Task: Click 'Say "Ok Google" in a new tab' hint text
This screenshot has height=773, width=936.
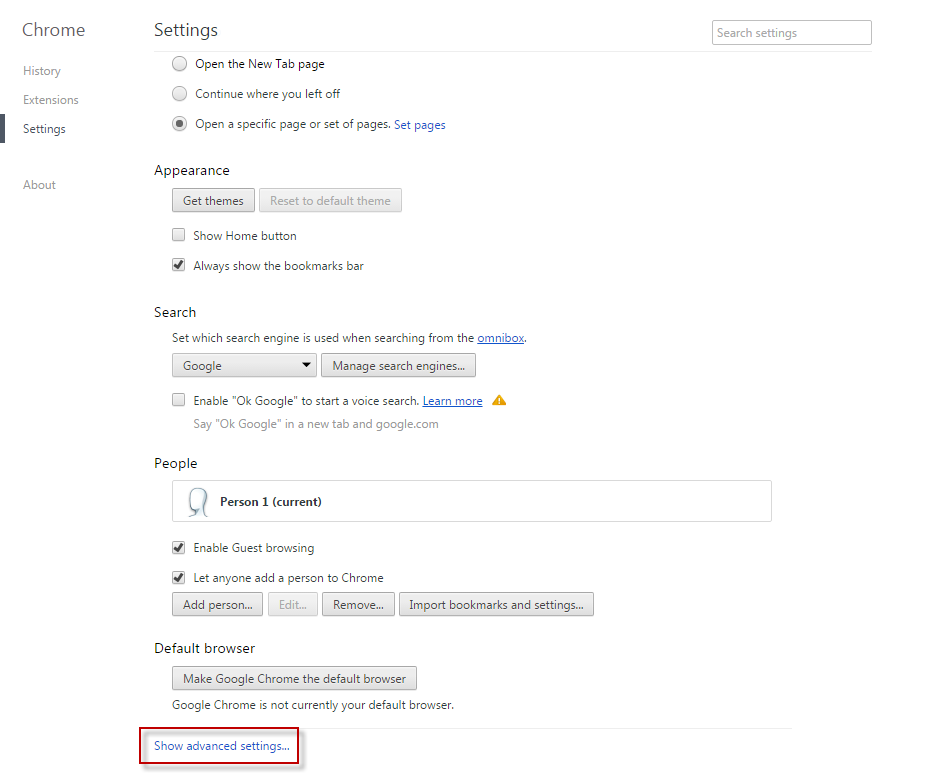Action: 316,424
